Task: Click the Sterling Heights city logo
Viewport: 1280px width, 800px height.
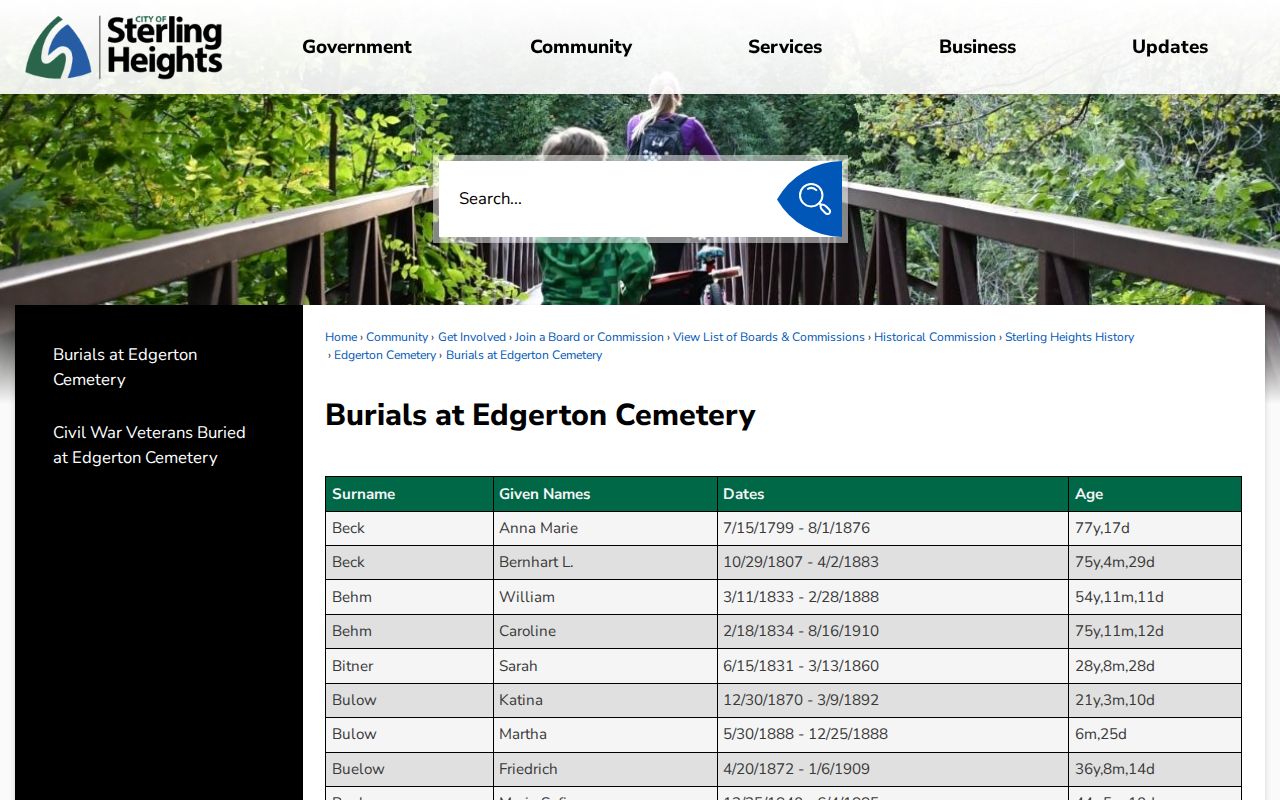Action: tap(124, 47)
